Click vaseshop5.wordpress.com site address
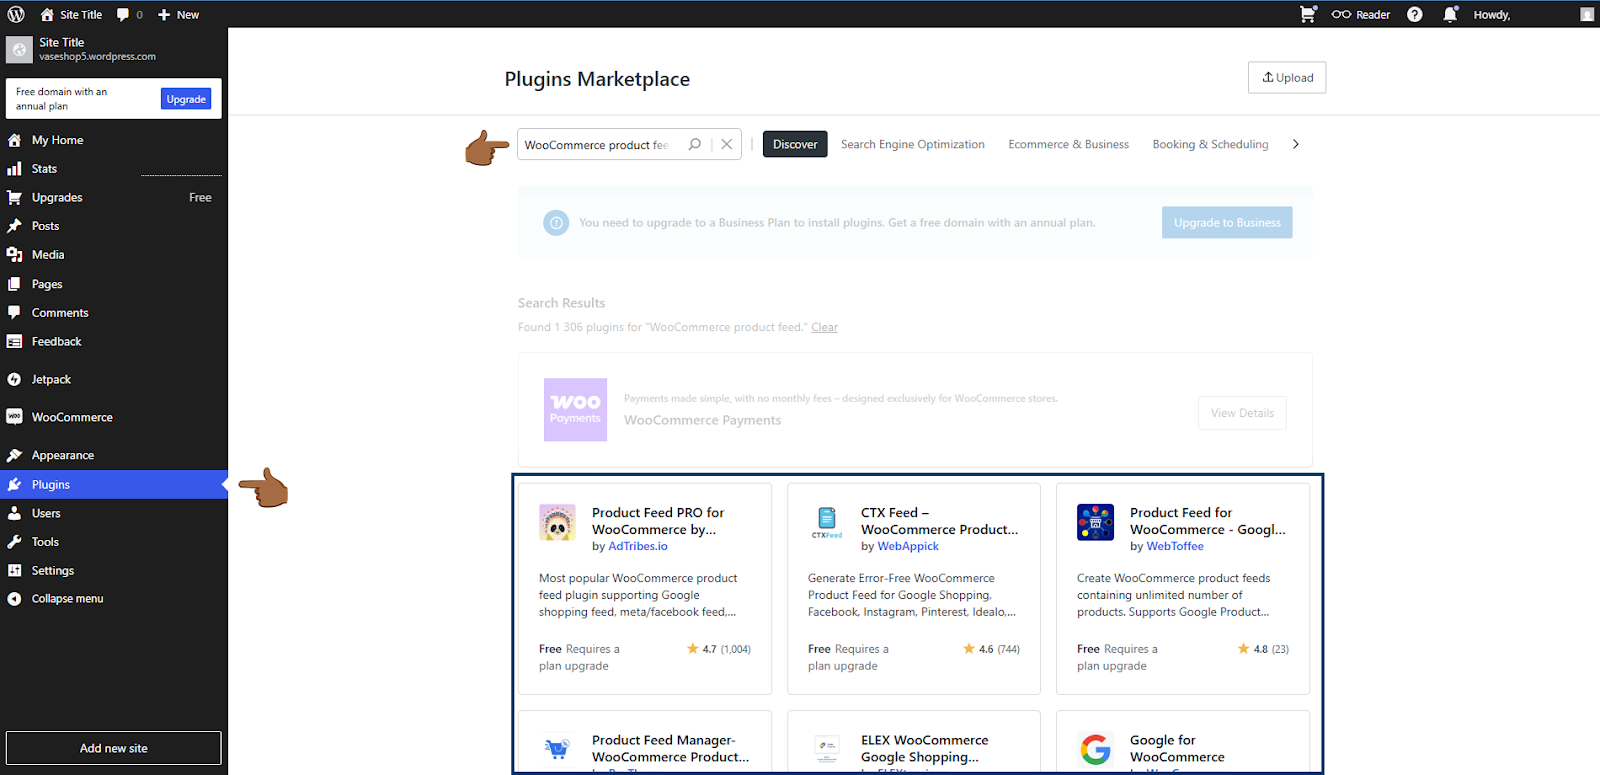 tap(97, 57)
